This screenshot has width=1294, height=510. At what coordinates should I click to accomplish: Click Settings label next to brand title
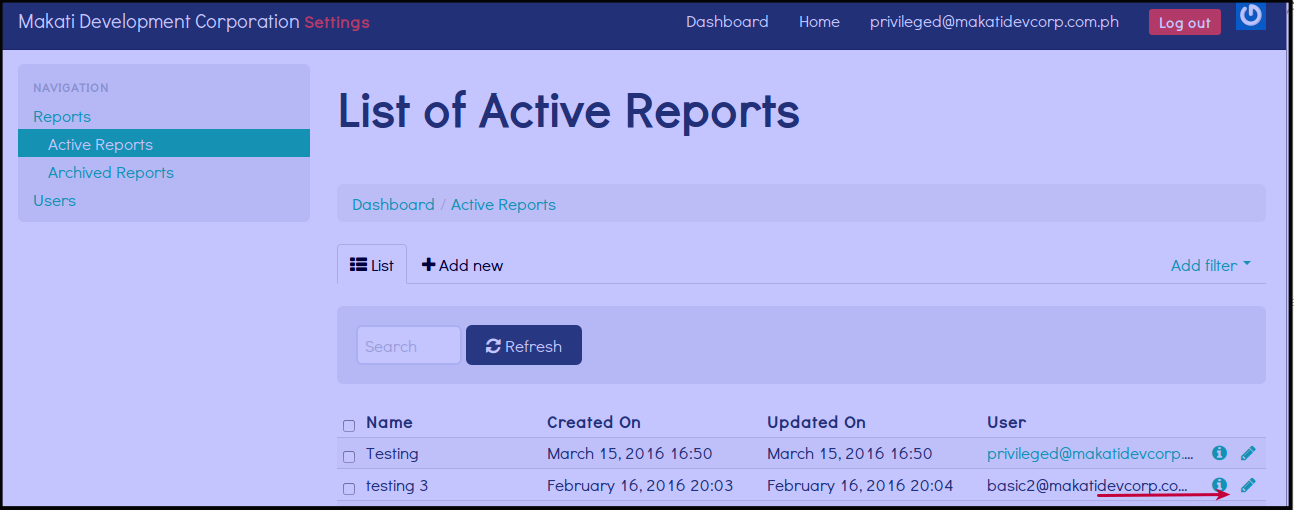point(337,22)
